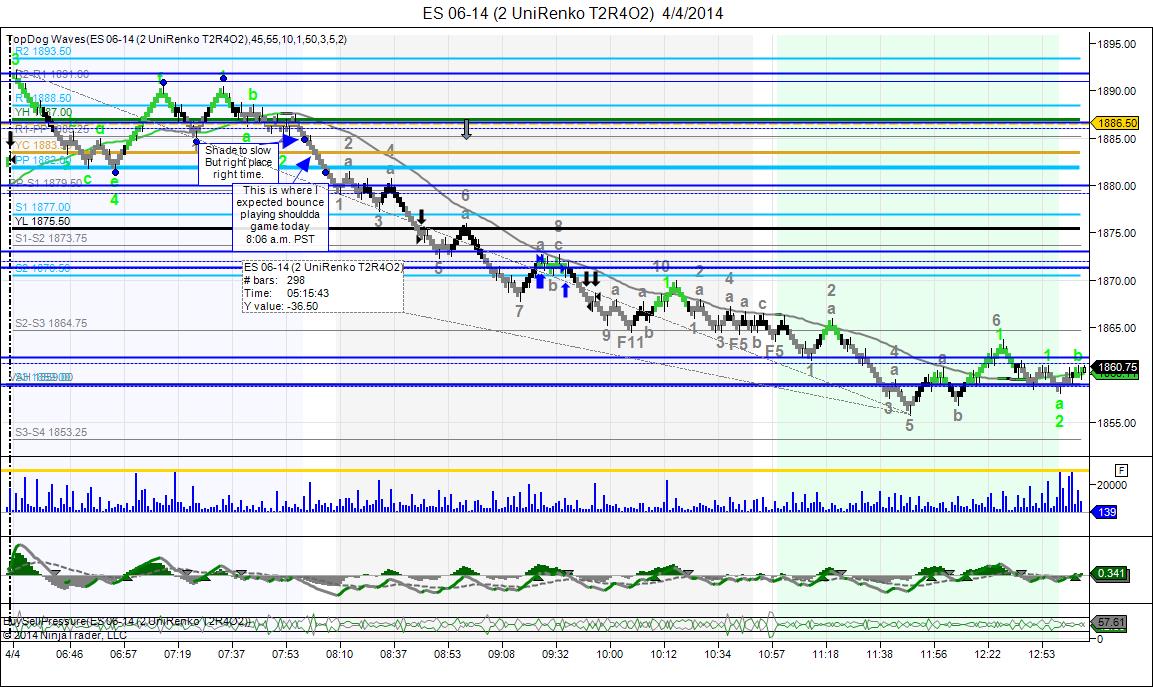
Task: Click the 'S1-S2 1873.75' level label
Action: coord(51,238)
